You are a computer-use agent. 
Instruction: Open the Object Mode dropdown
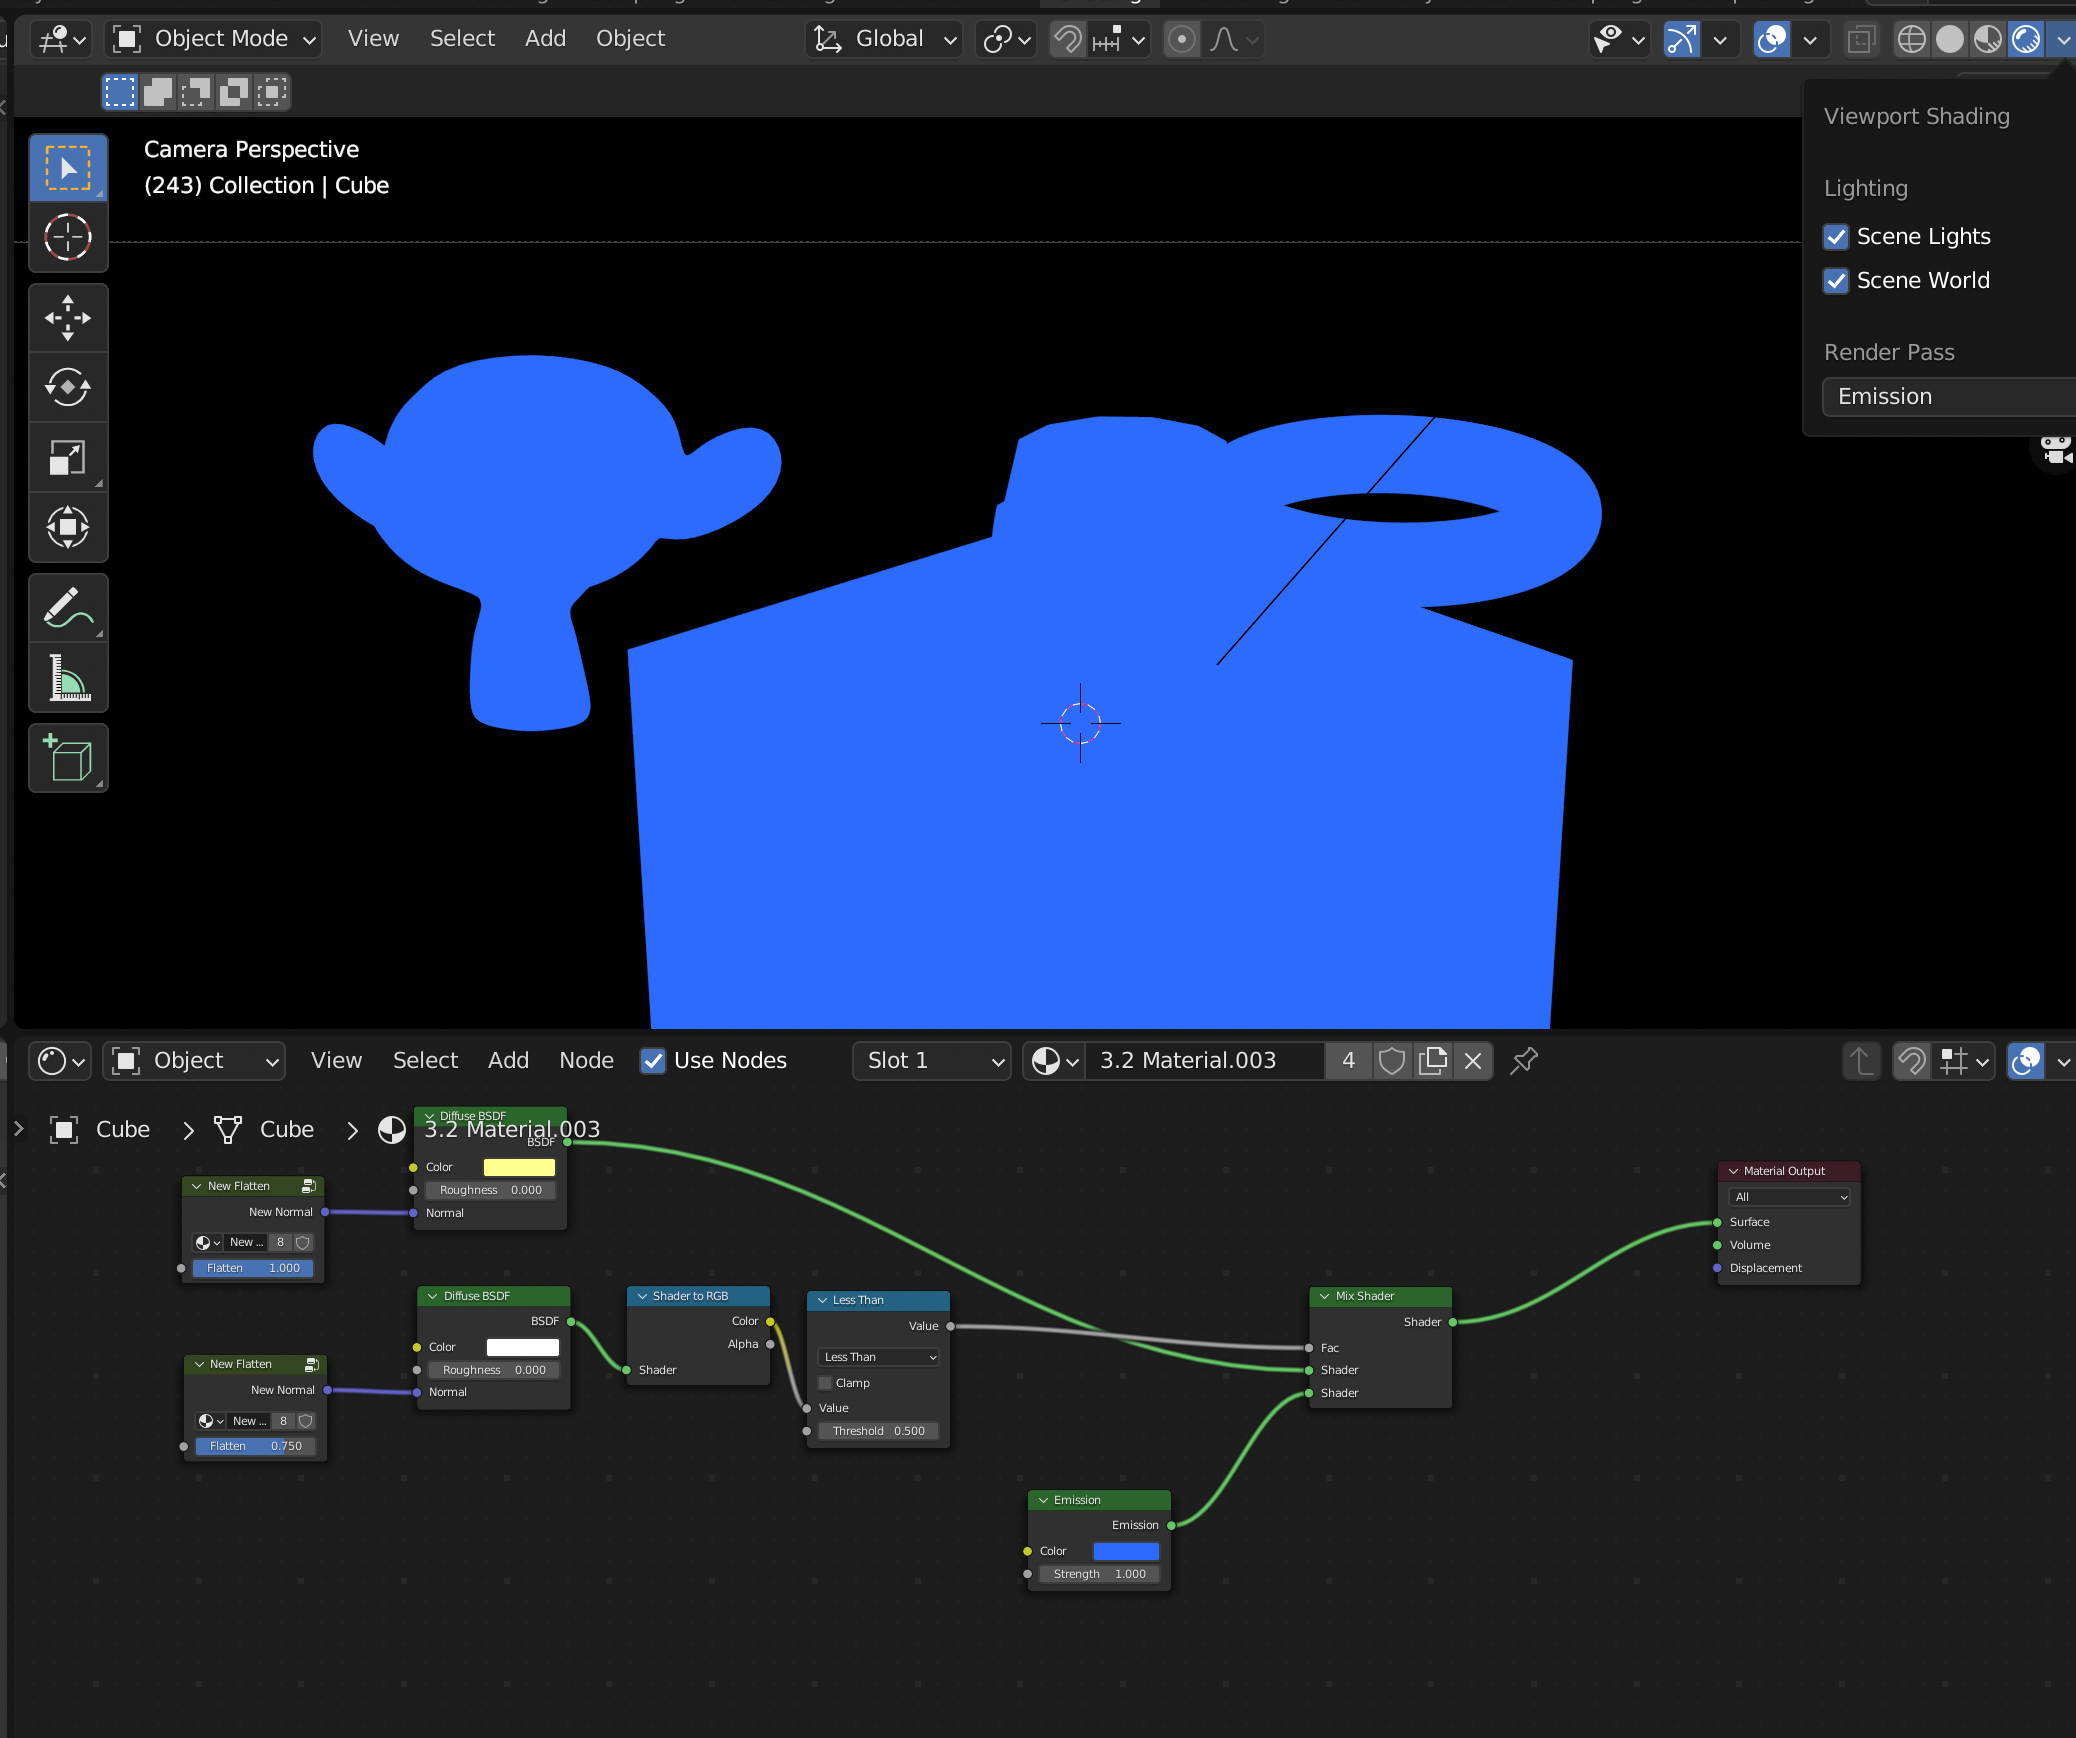pyautogui.click(x=214, y=39)
